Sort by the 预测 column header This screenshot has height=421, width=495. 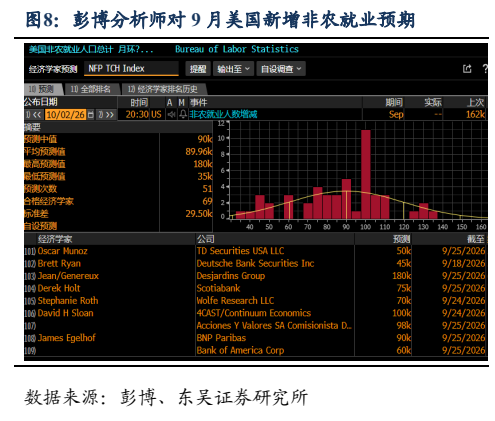pyautogui.click(x=401, y=239)
